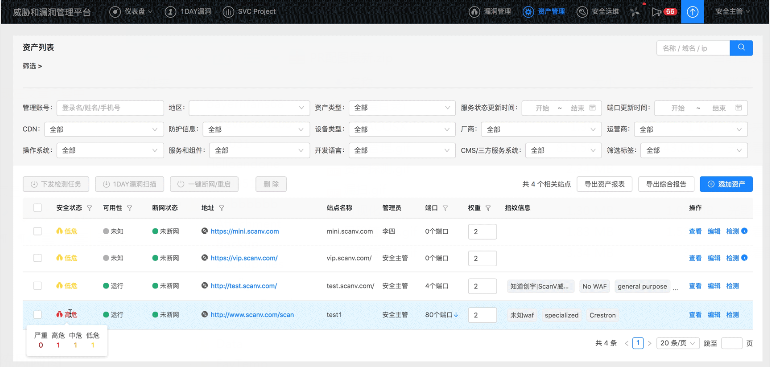Toggle the select-all checkbox in table header
The image size is (770, 367).
tap(37, 208)
